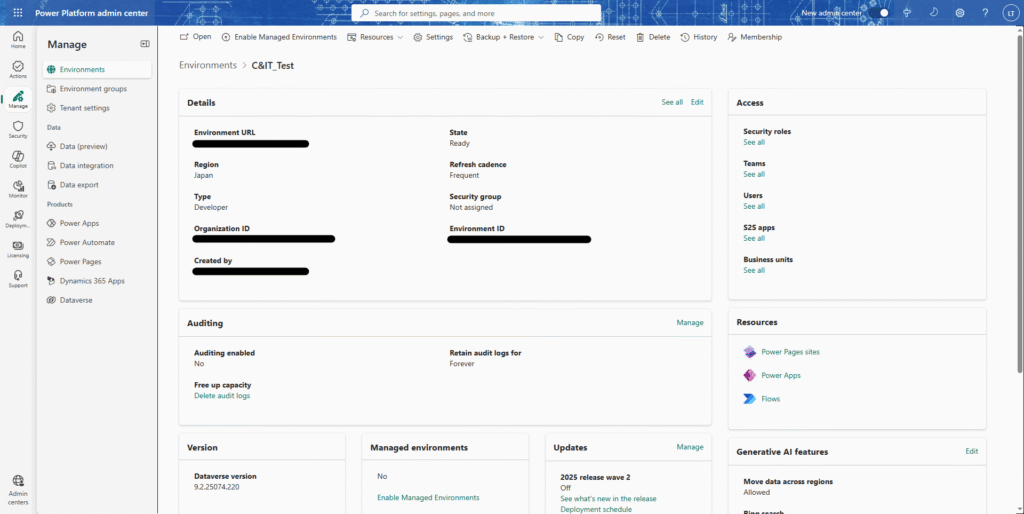Click Enable Managed Environments toolbar button

click(279, 37)
